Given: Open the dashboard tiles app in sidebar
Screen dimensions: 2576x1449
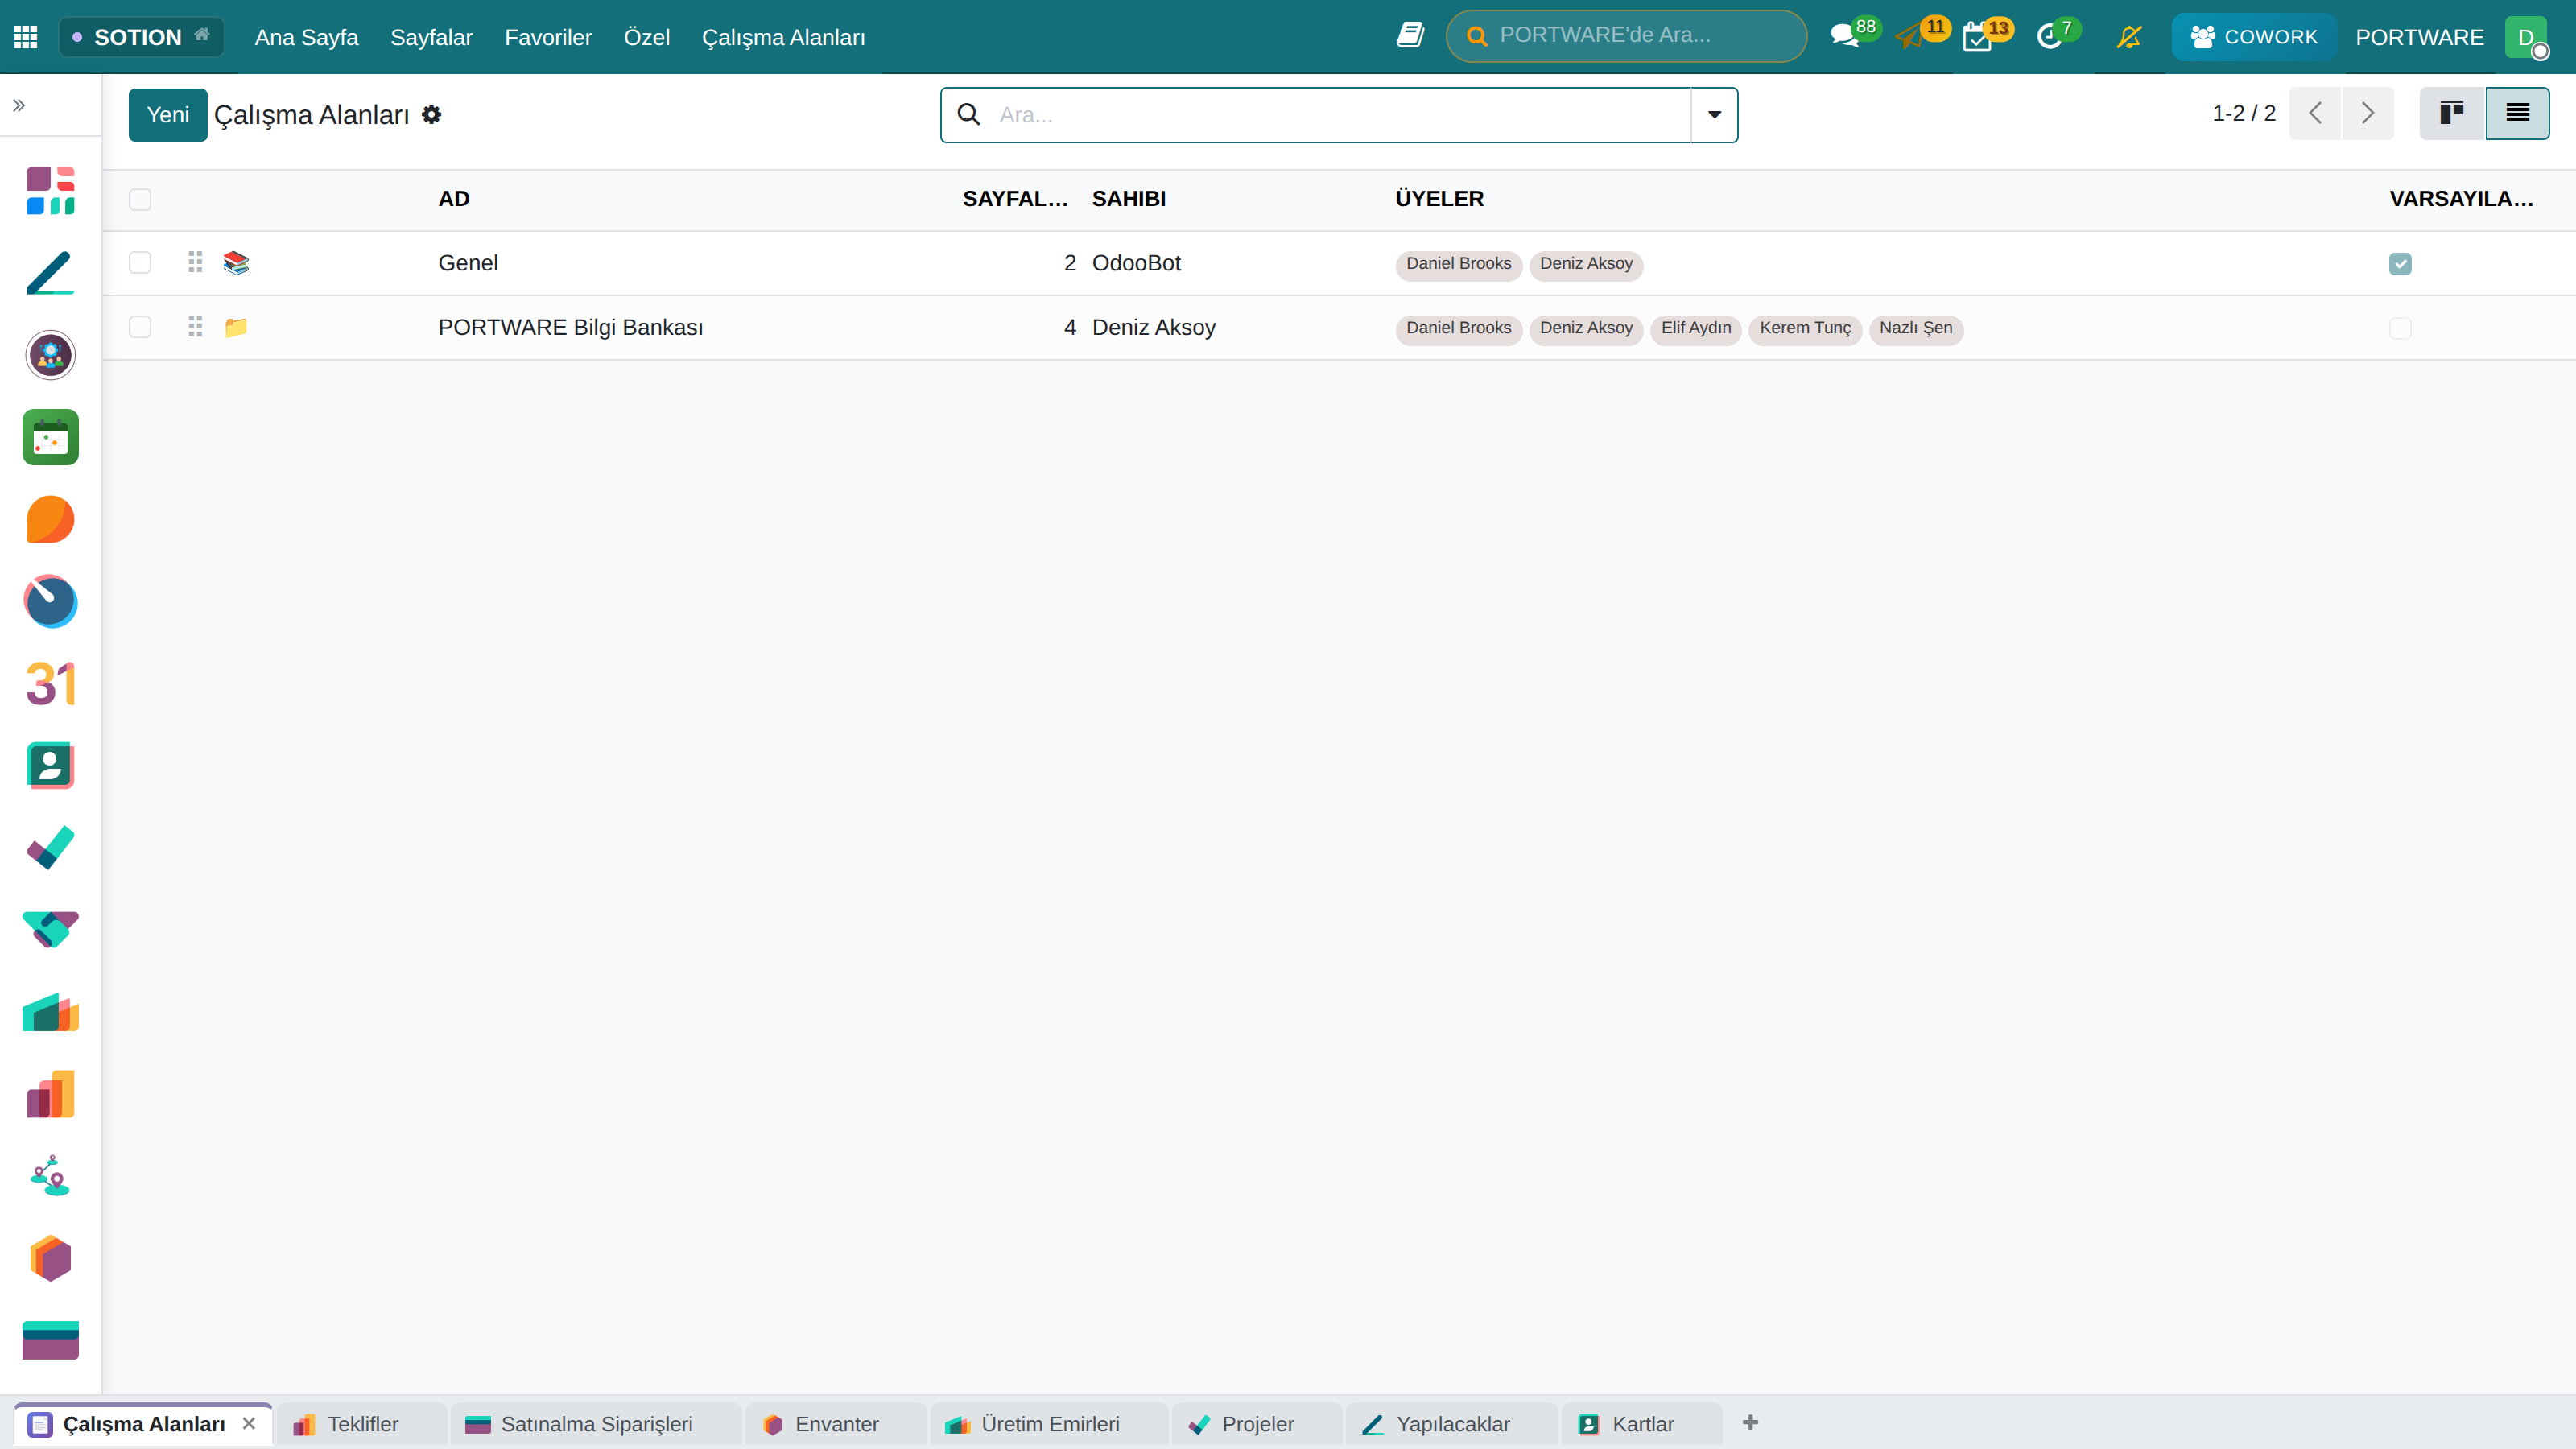Looking at the screenshot, I should click(x=50, y=191).
